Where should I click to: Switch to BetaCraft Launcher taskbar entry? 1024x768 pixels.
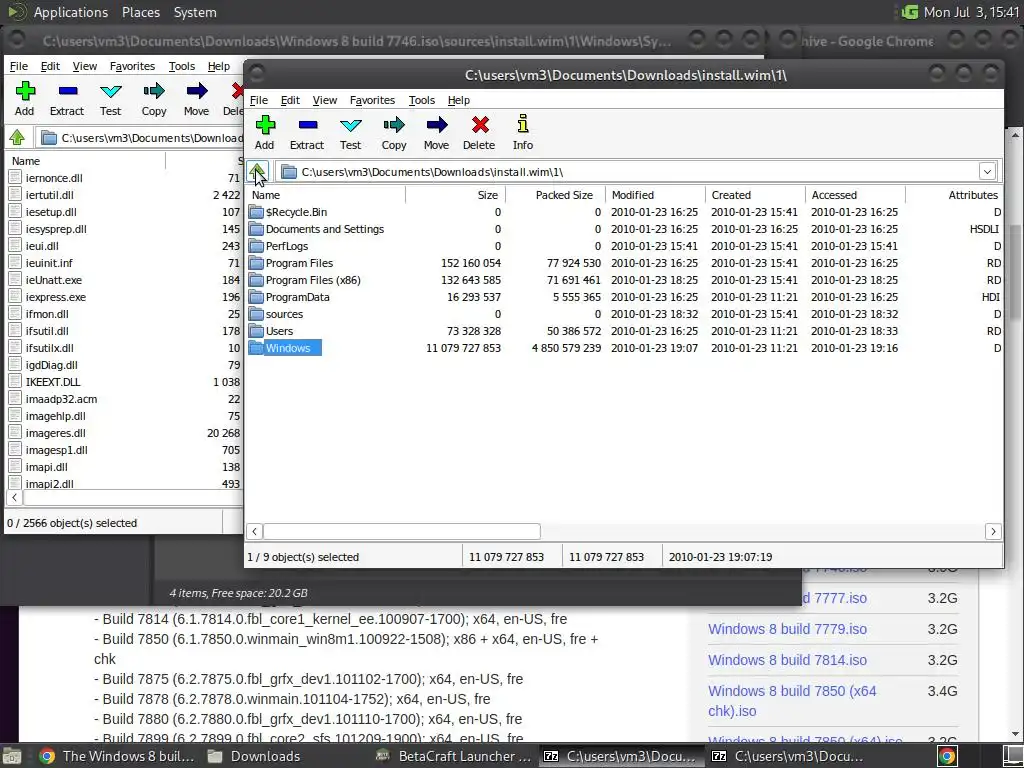tap(455, 756)
